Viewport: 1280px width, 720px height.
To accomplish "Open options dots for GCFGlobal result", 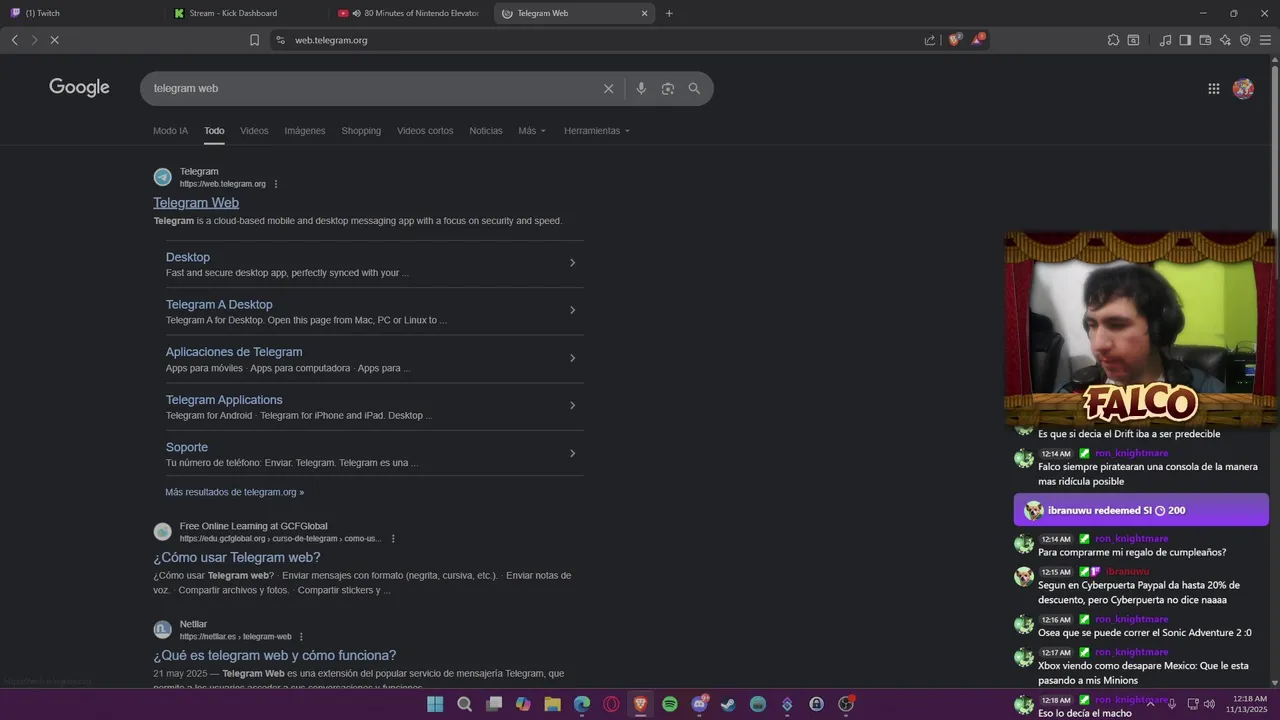I will coord(393,539).
